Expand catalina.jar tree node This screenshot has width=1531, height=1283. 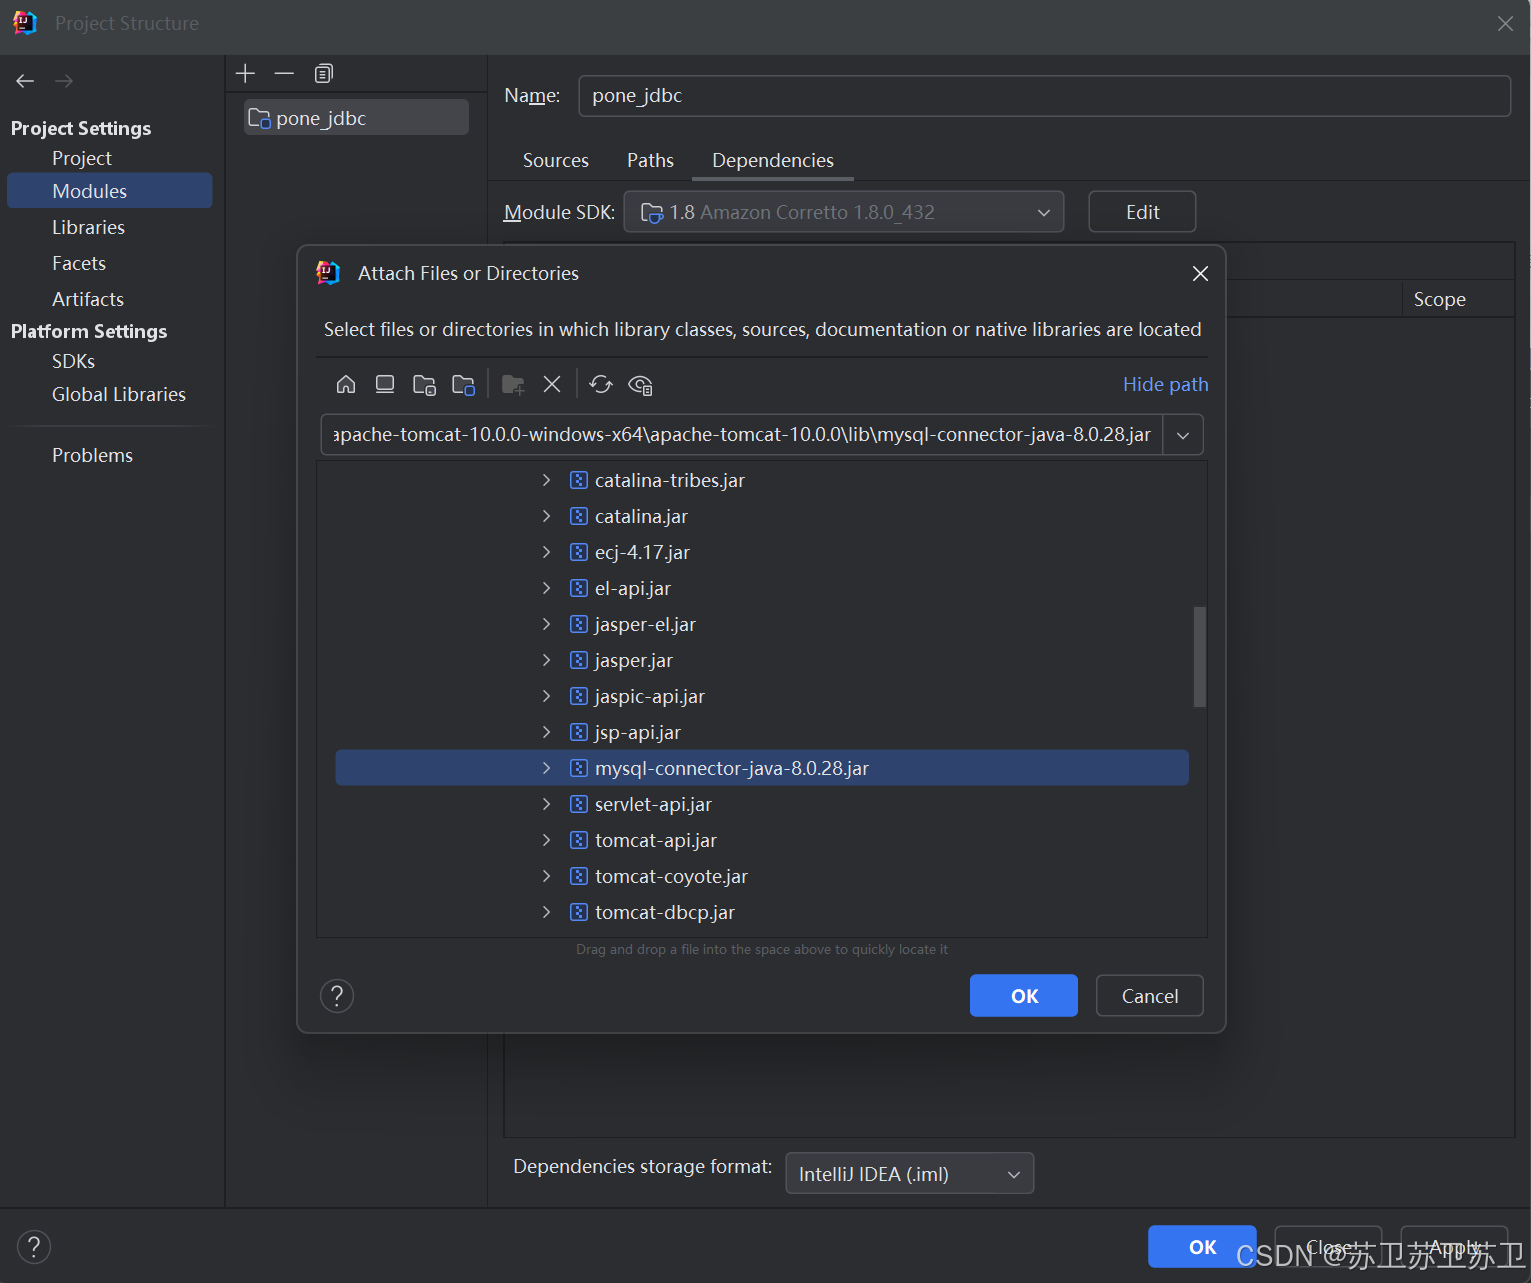pyautogui.click(x=546, y=516)
